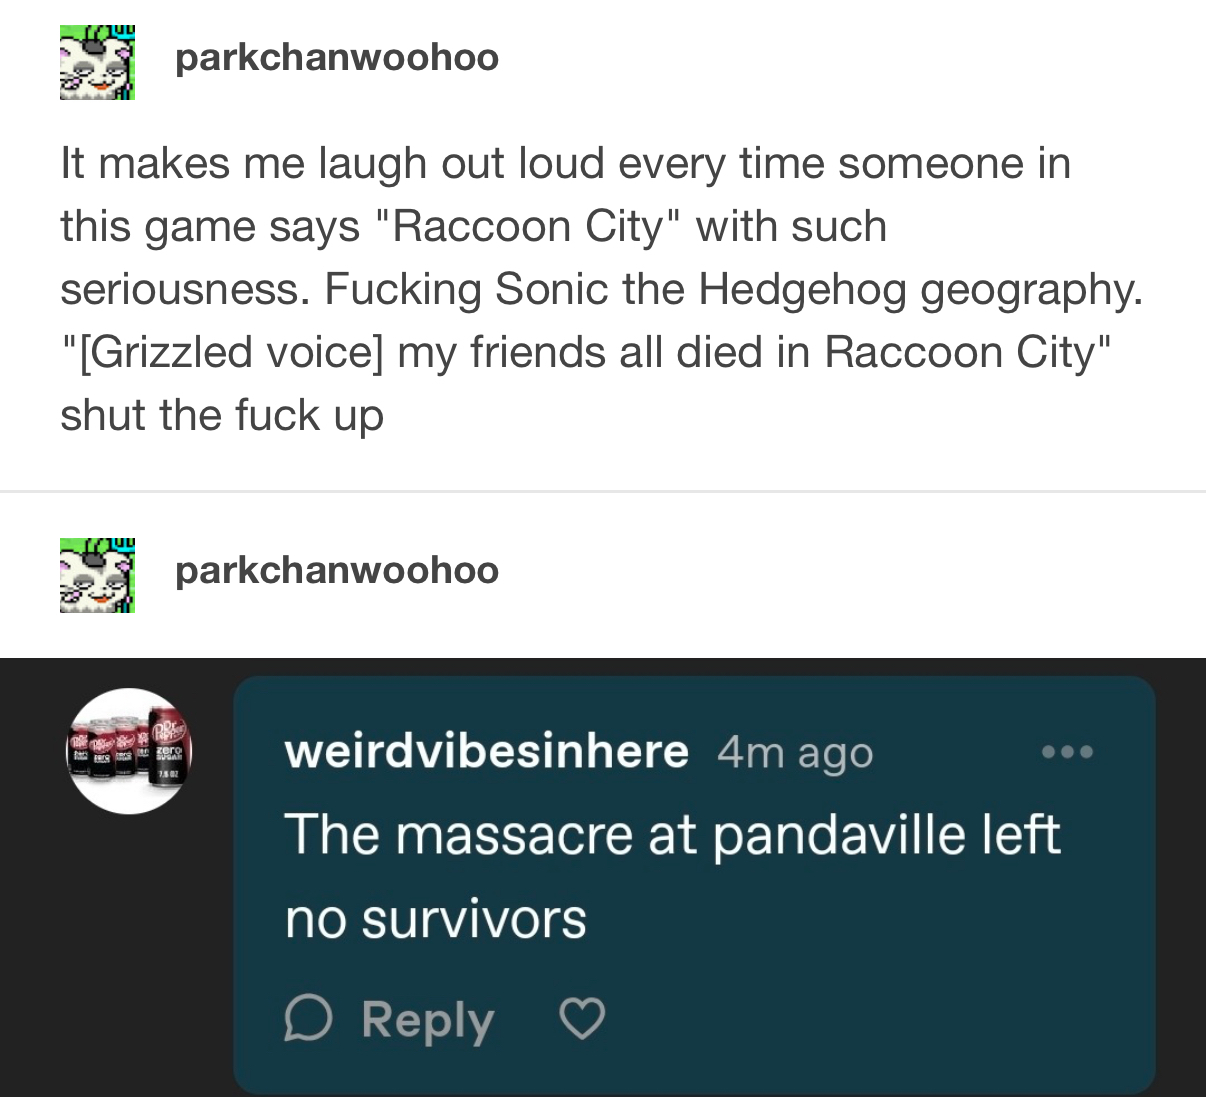Open the three-dot comment options menu
The image size is (1206, 1097).
tap(1067, 751)
